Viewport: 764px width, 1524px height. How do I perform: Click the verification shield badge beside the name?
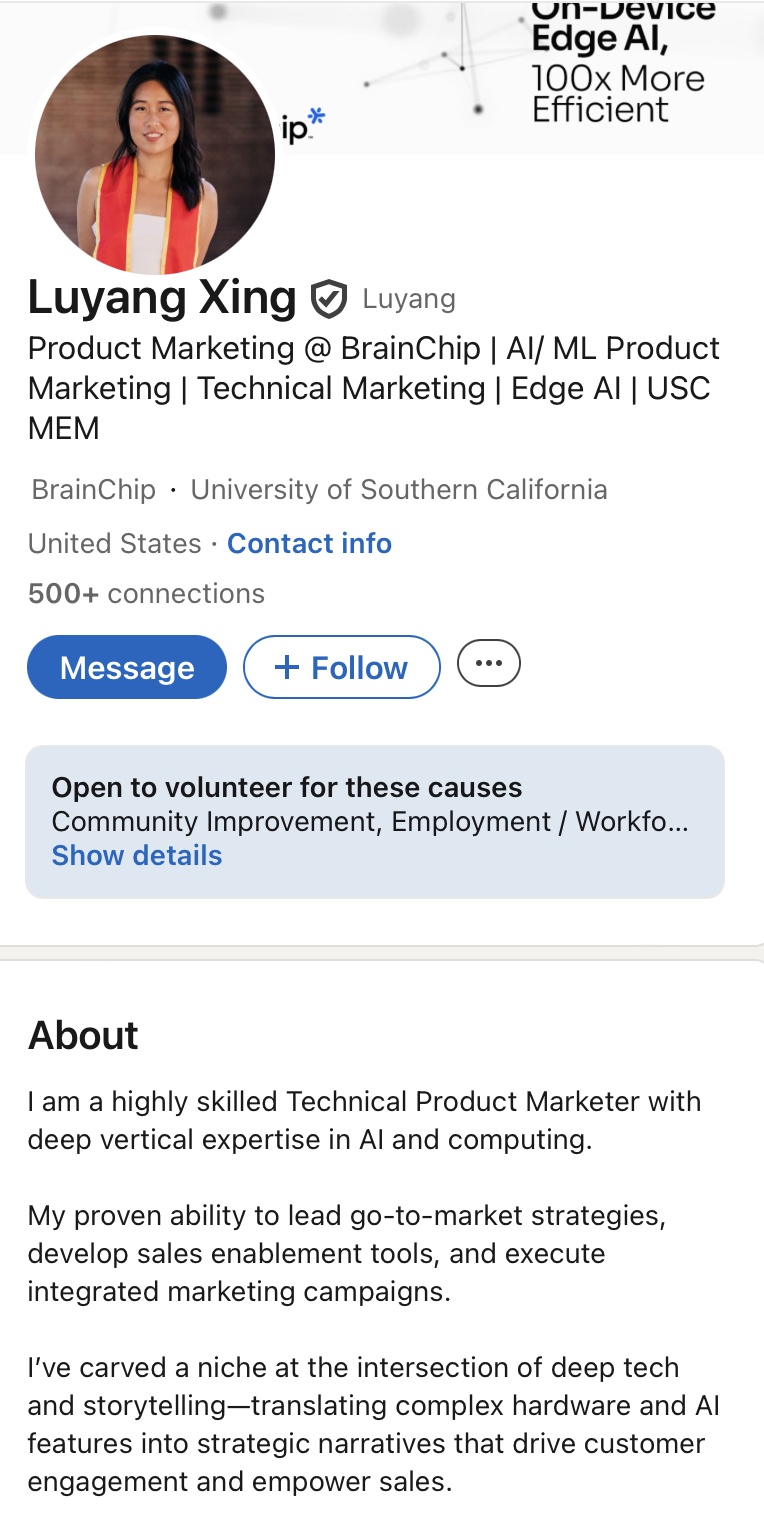pos(328,298)
